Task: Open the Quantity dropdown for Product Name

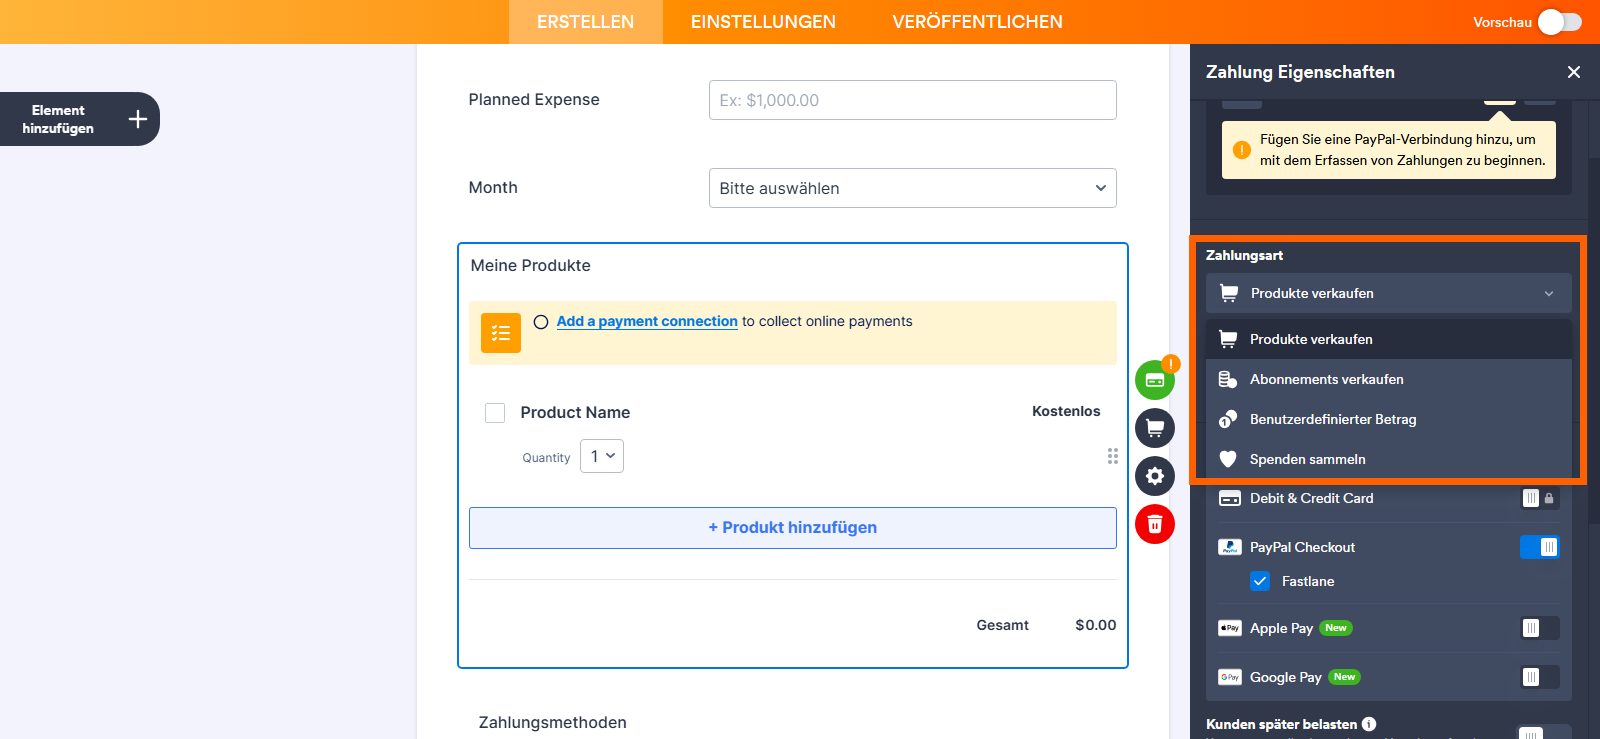Action: tap(601, 456)
